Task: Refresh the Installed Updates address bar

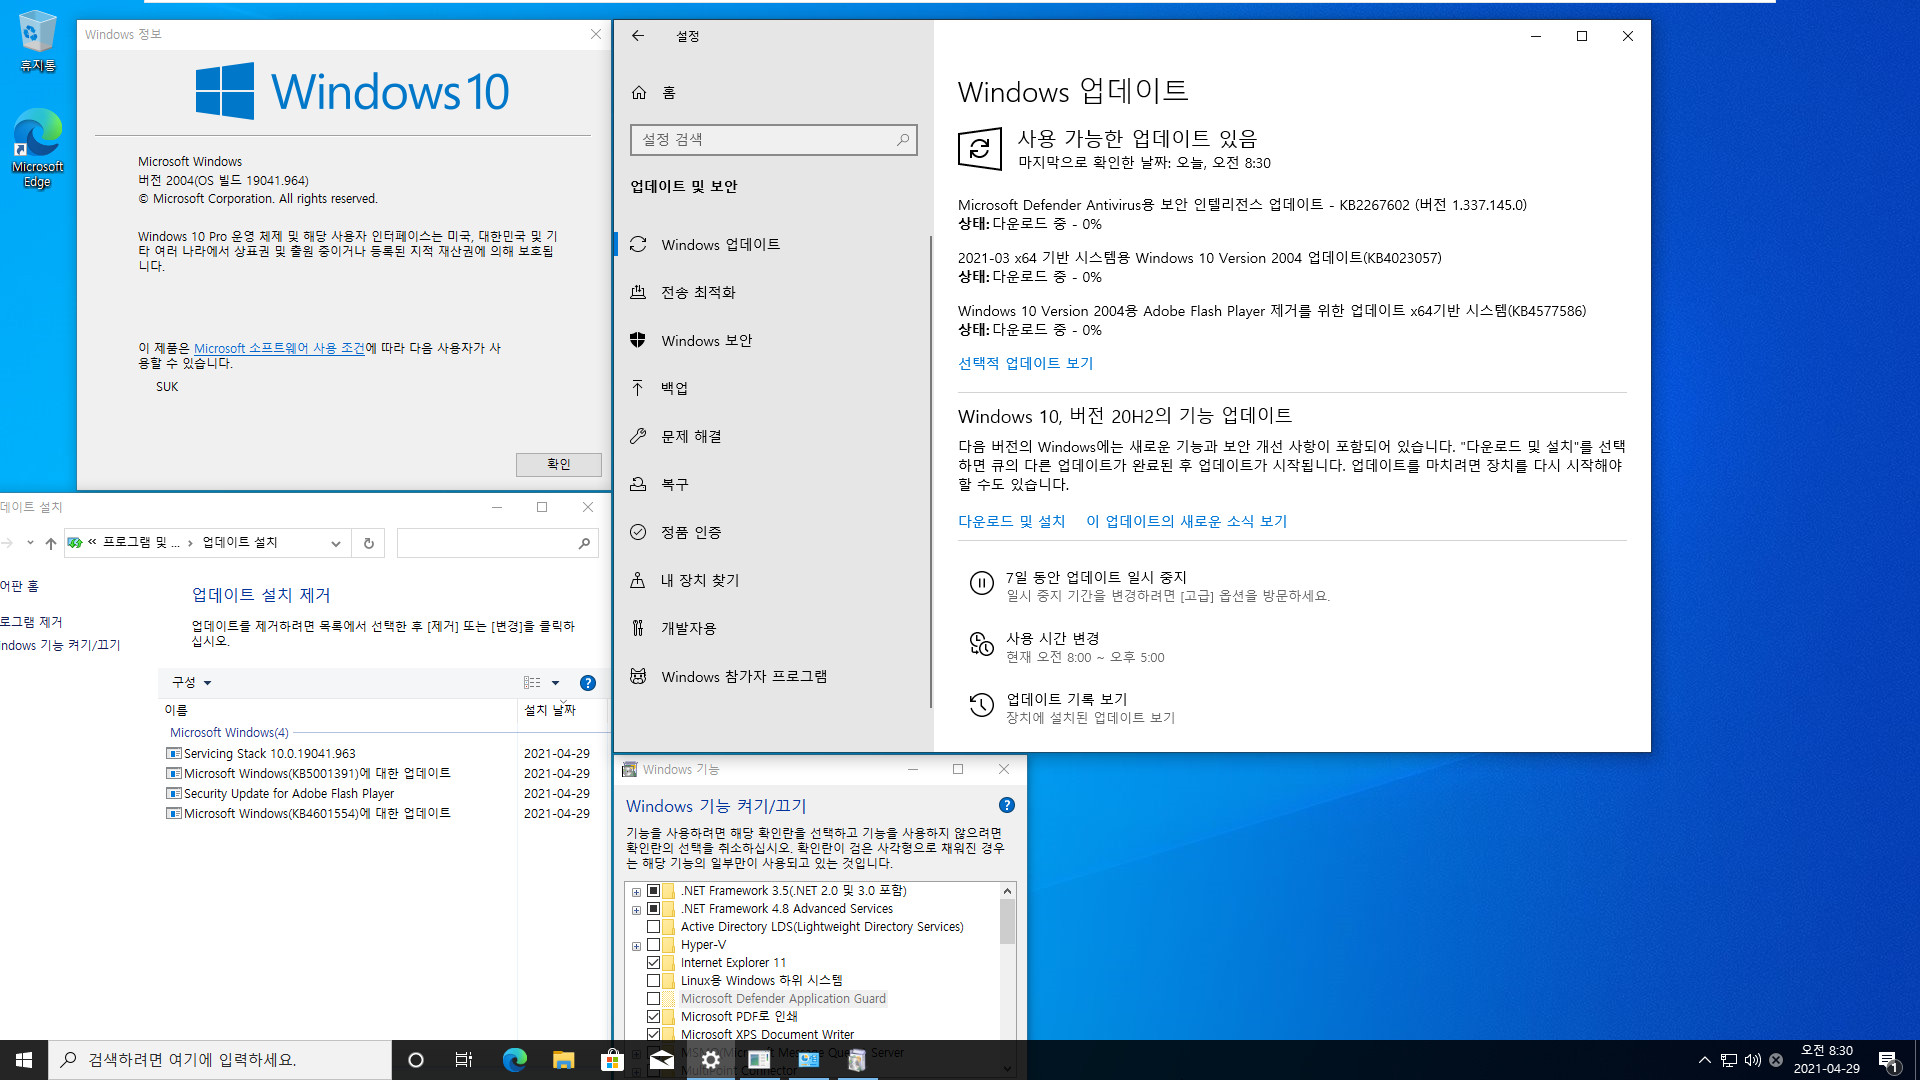Action: [x=369, y=543]
